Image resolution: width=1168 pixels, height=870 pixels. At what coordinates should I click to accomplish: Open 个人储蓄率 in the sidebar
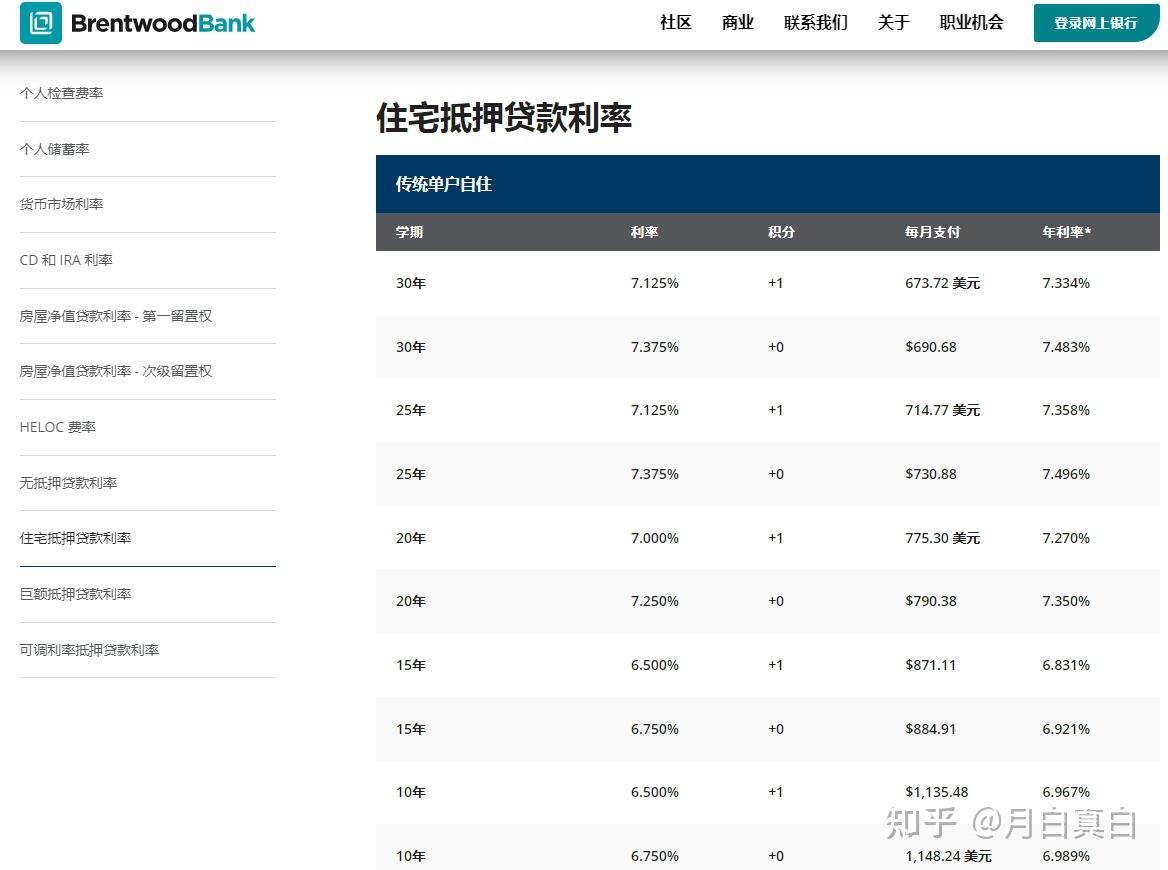tap(54, 149)
